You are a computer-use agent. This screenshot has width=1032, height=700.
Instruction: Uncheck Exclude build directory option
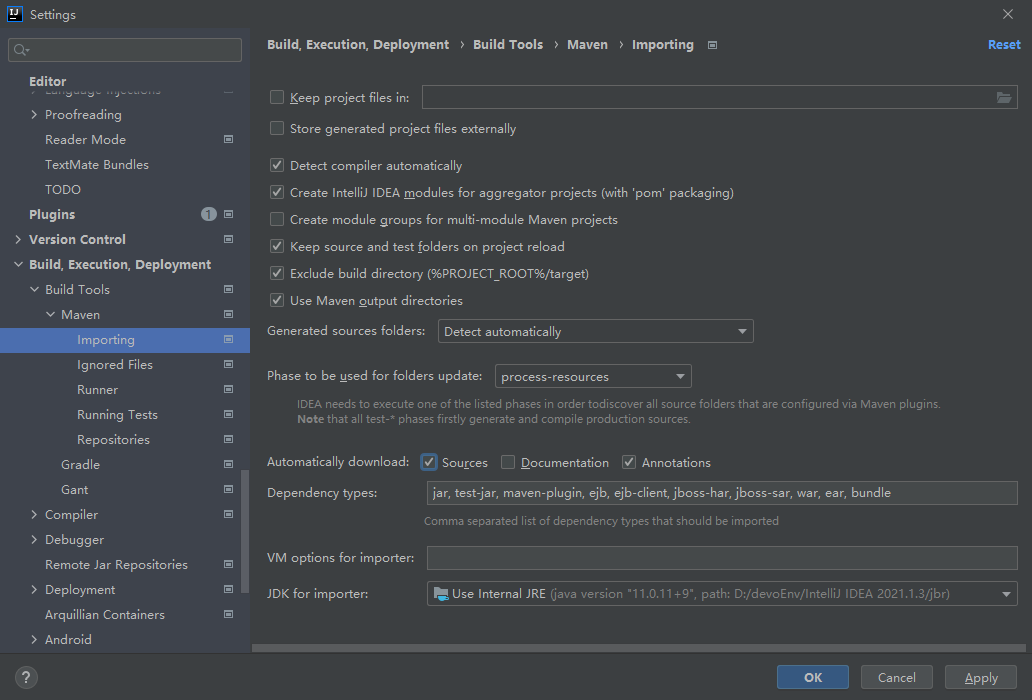[277, 273]
